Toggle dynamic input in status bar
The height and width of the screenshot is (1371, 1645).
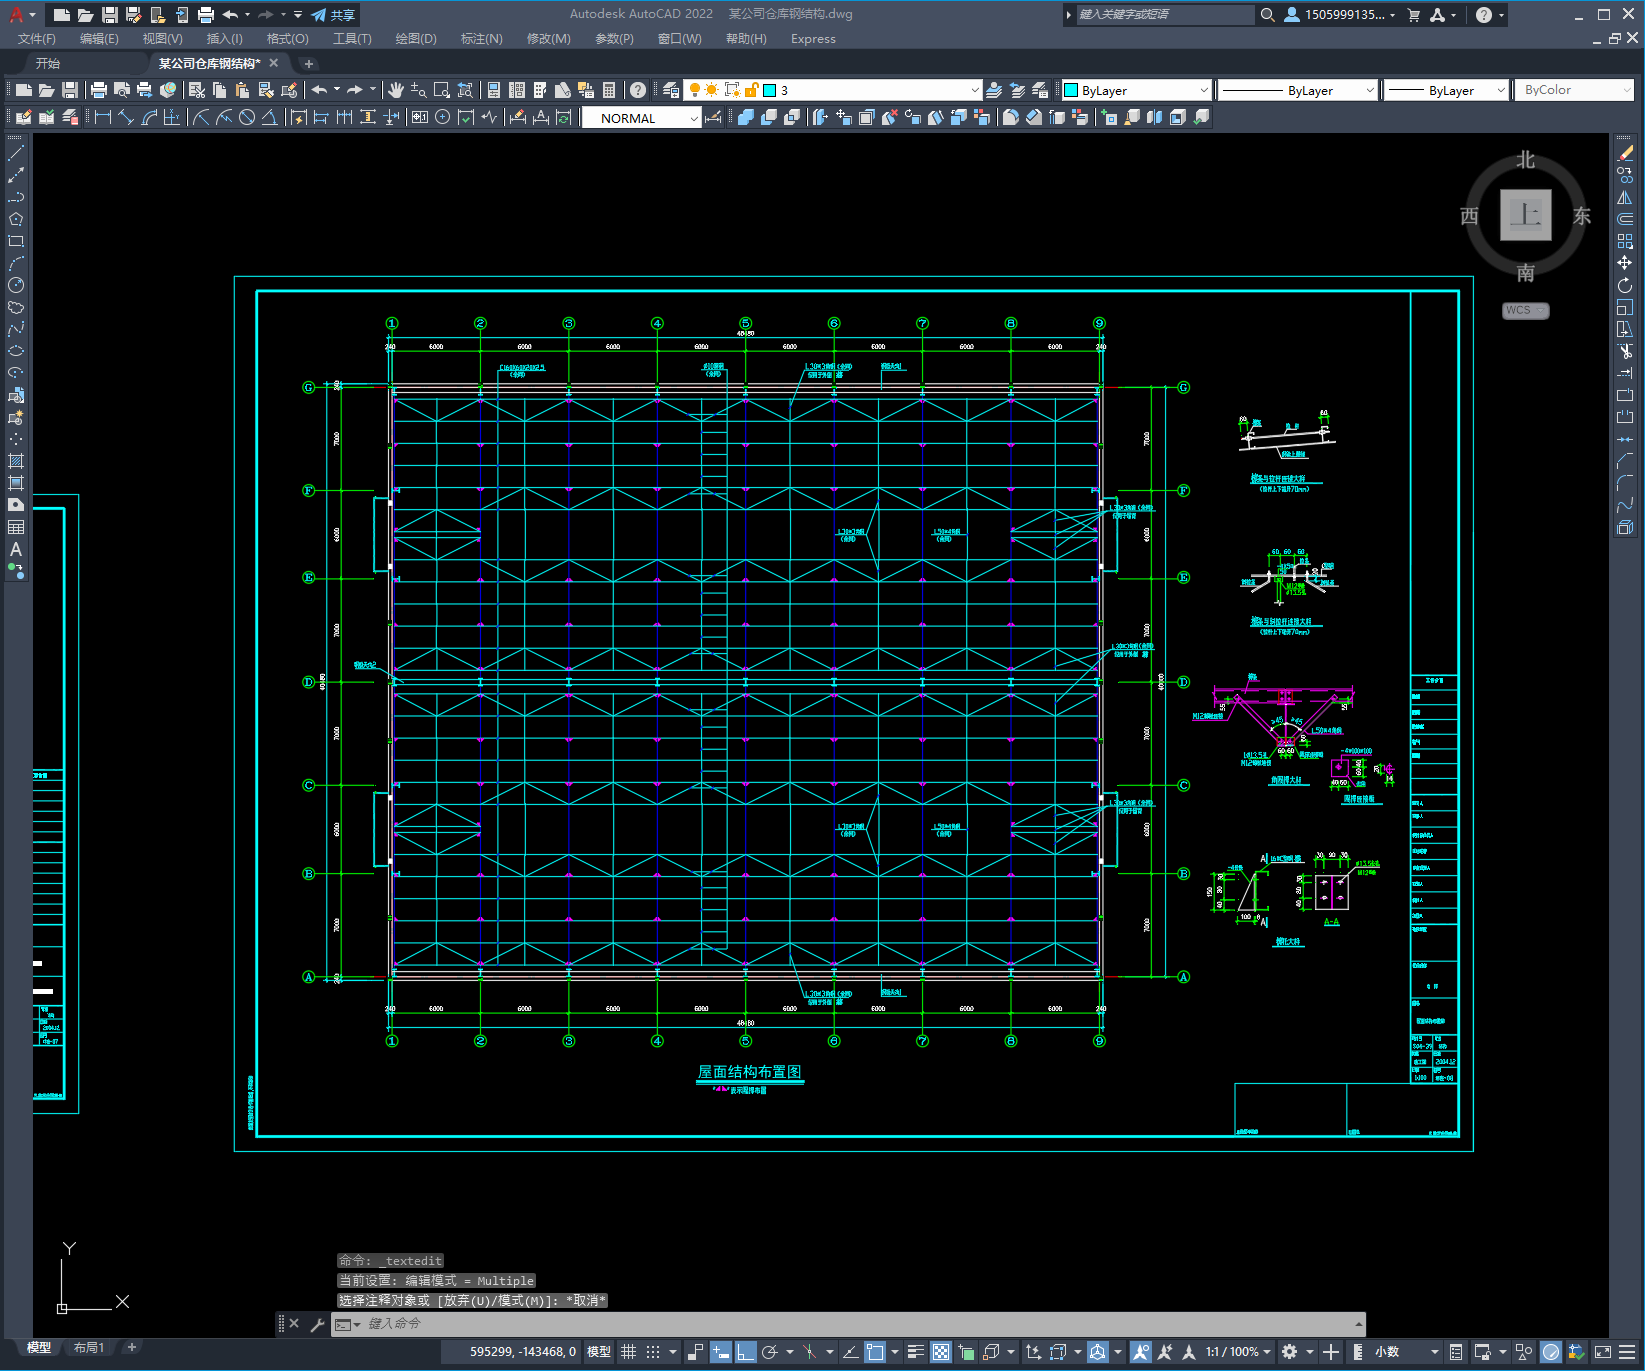point(721,1352)
